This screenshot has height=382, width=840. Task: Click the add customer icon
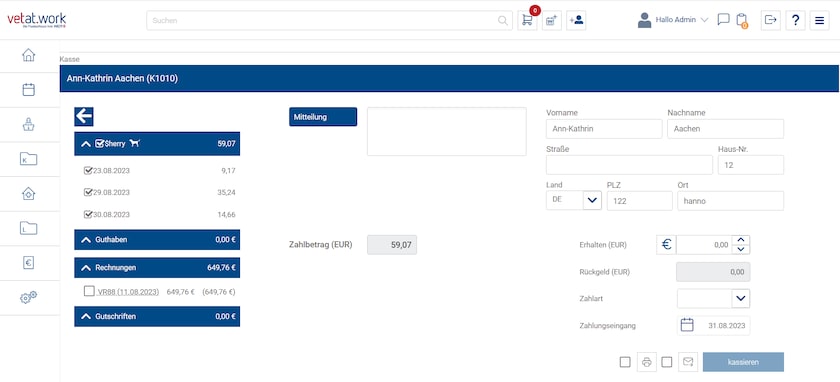(x=576, y=20)
